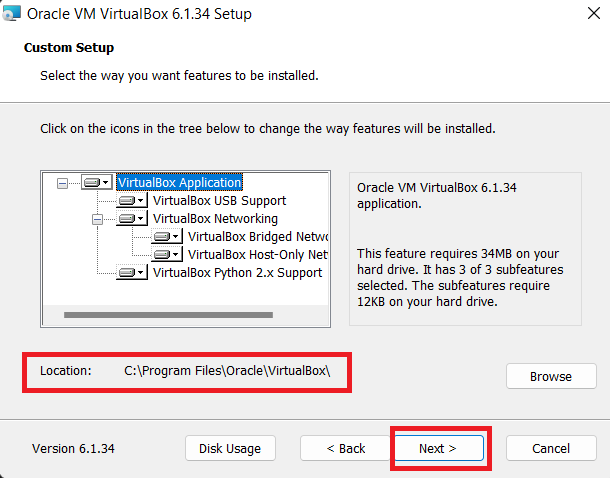
Task: Click Host-Only Networking feature drive icon
Action: click(167, 255)
